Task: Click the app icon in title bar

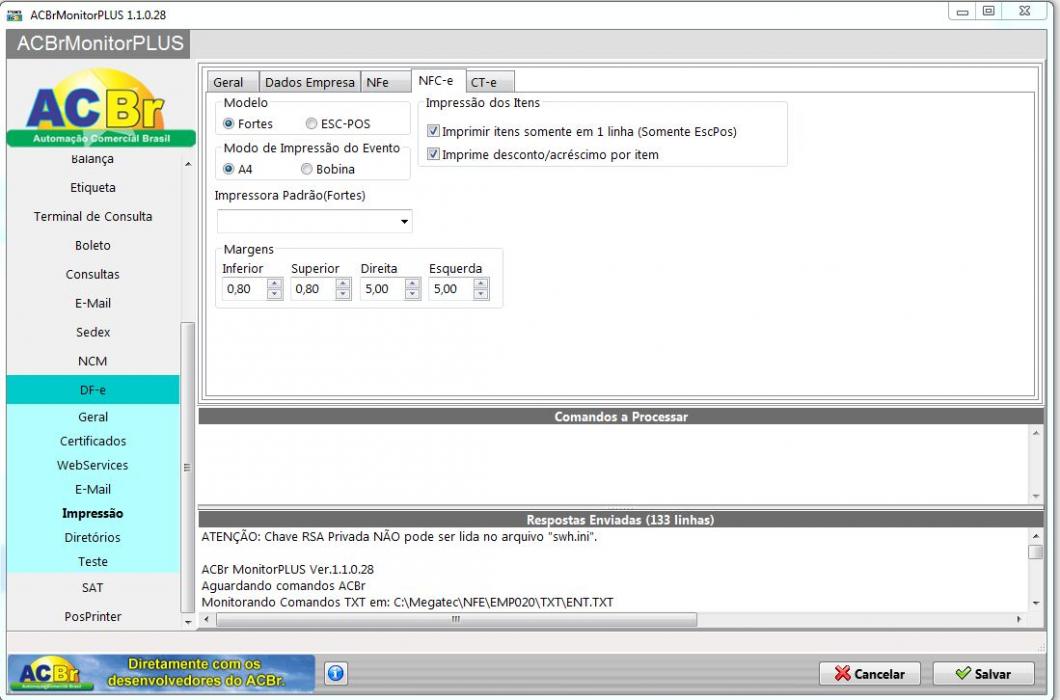Action: click(x=14, y=15)
